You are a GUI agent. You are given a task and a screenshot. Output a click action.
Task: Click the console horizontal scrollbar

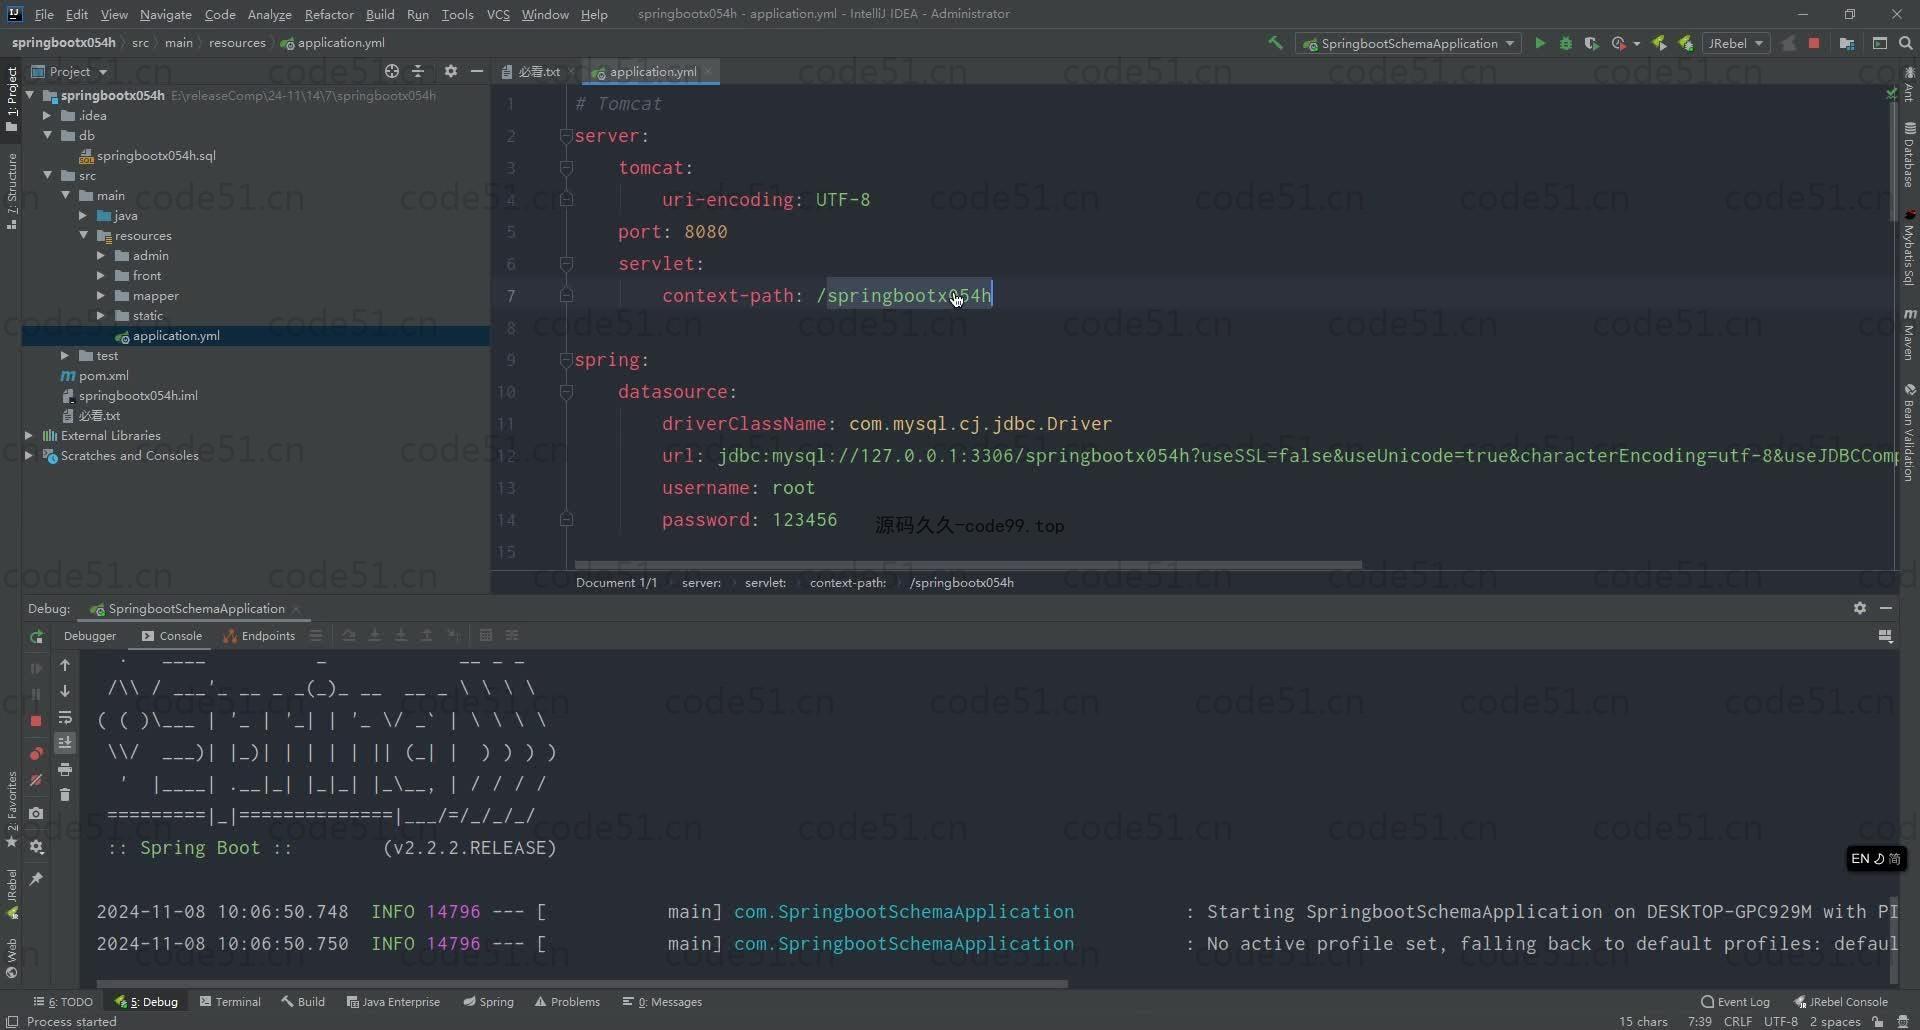pos(582,984)
